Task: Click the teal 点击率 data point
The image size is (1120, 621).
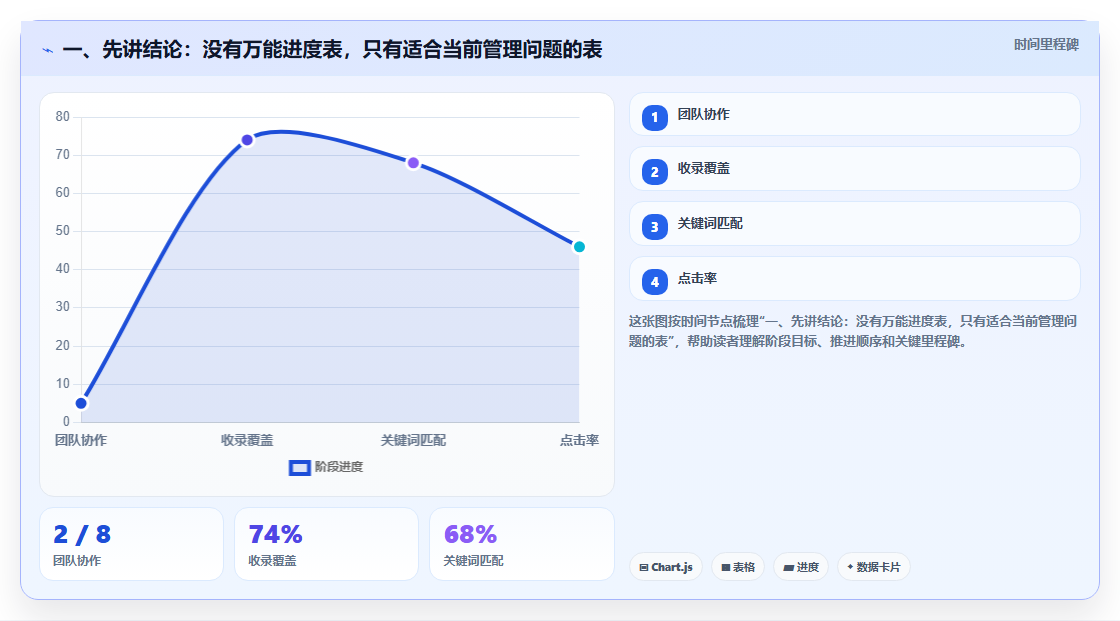Action: tap(579, 247)
